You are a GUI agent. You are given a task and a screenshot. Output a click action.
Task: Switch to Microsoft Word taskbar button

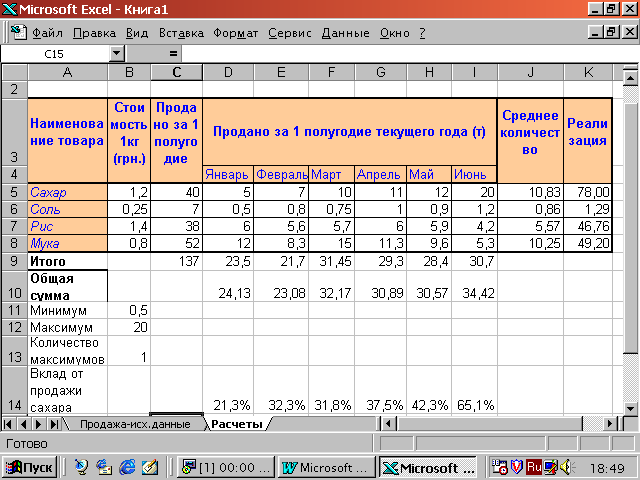click(326, 467)
